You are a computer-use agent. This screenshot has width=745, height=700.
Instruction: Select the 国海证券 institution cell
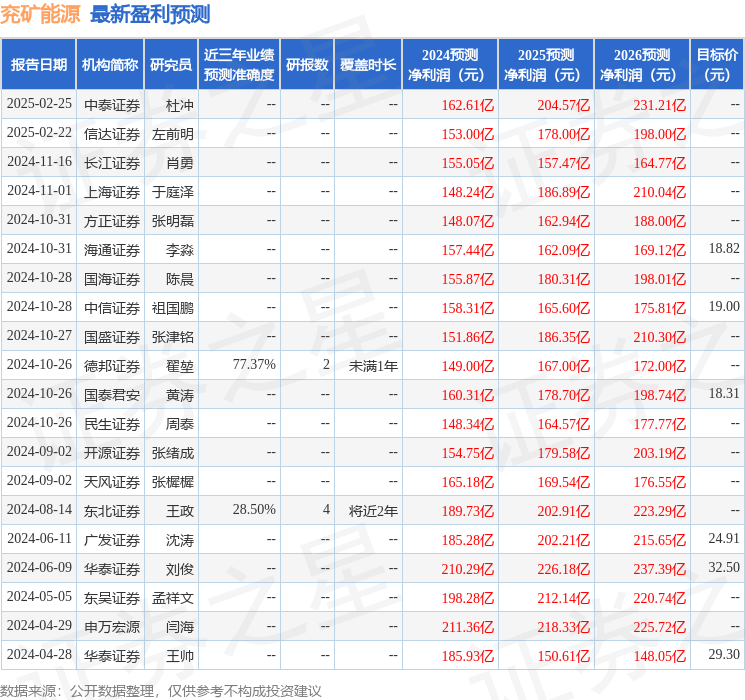pos(112,279)
